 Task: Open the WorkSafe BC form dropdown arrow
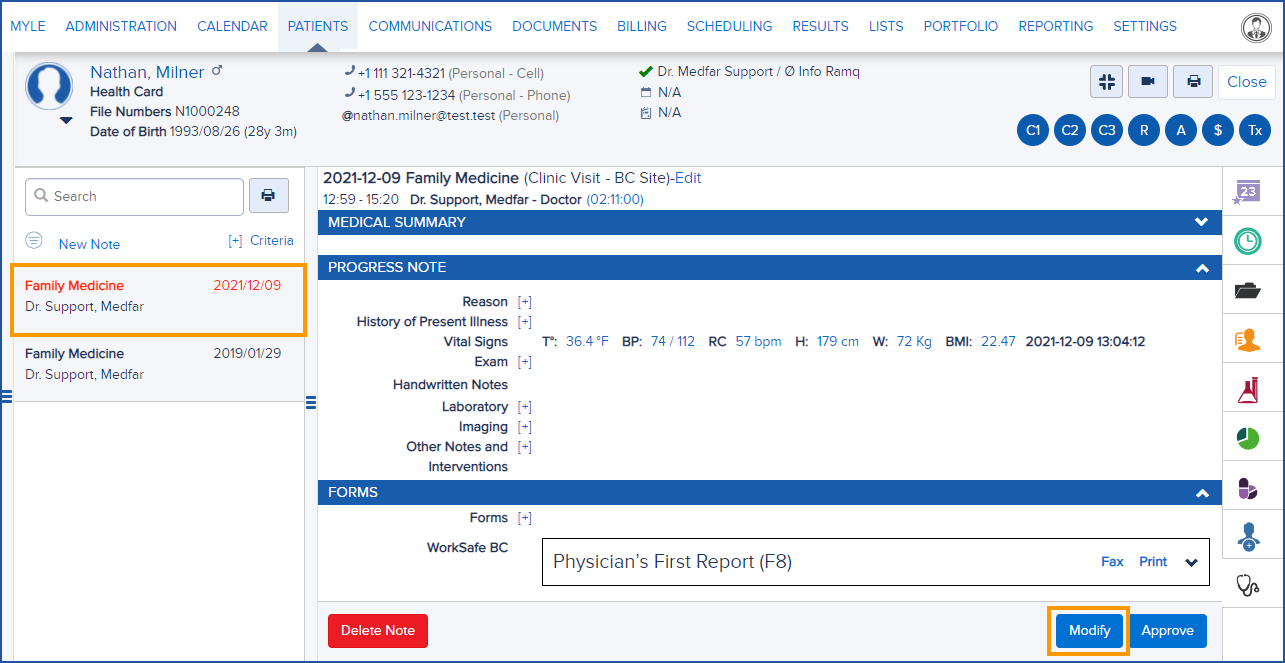click(x=1191, y=562)
